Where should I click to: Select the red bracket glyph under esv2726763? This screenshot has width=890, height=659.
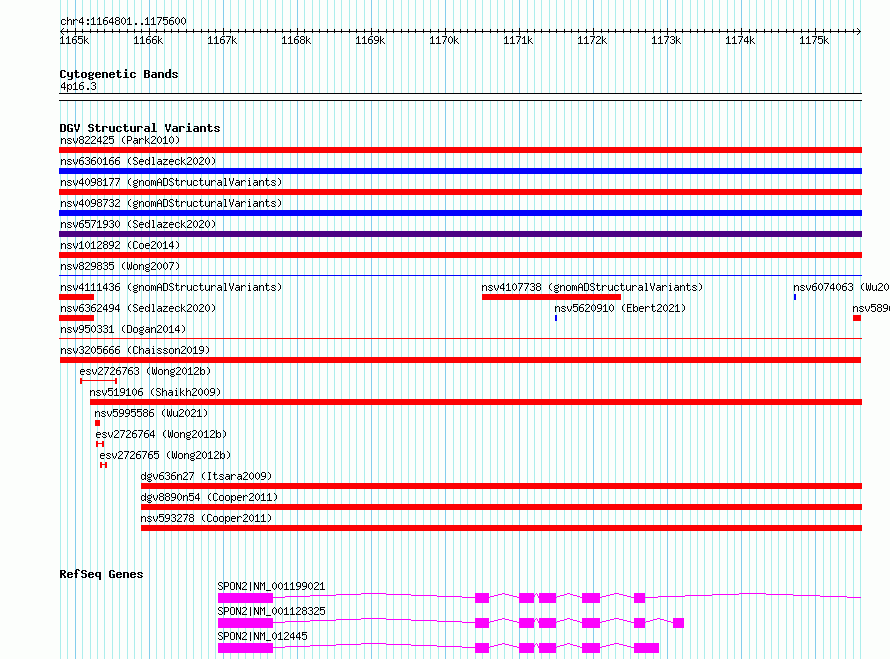(x=98, y=381)
